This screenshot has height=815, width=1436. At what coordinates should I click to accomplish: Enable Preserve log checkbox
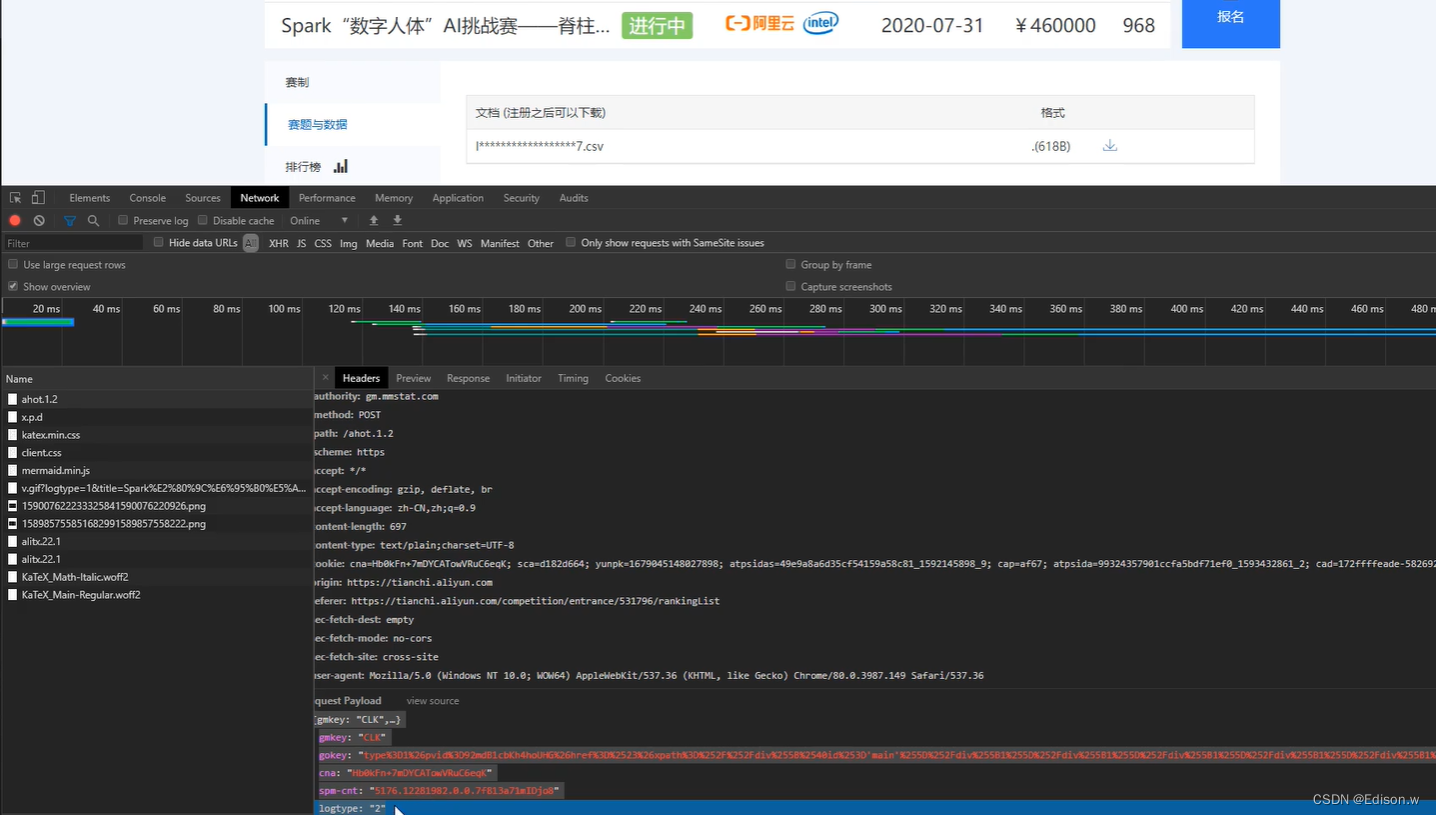(x=123, y=220)
